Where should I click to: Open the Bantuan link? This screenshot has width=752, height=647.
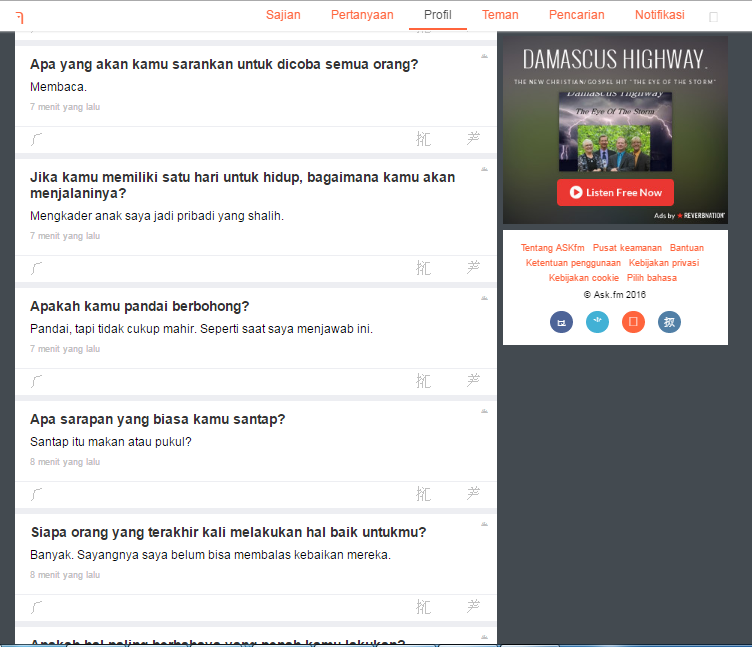[687, 248]
